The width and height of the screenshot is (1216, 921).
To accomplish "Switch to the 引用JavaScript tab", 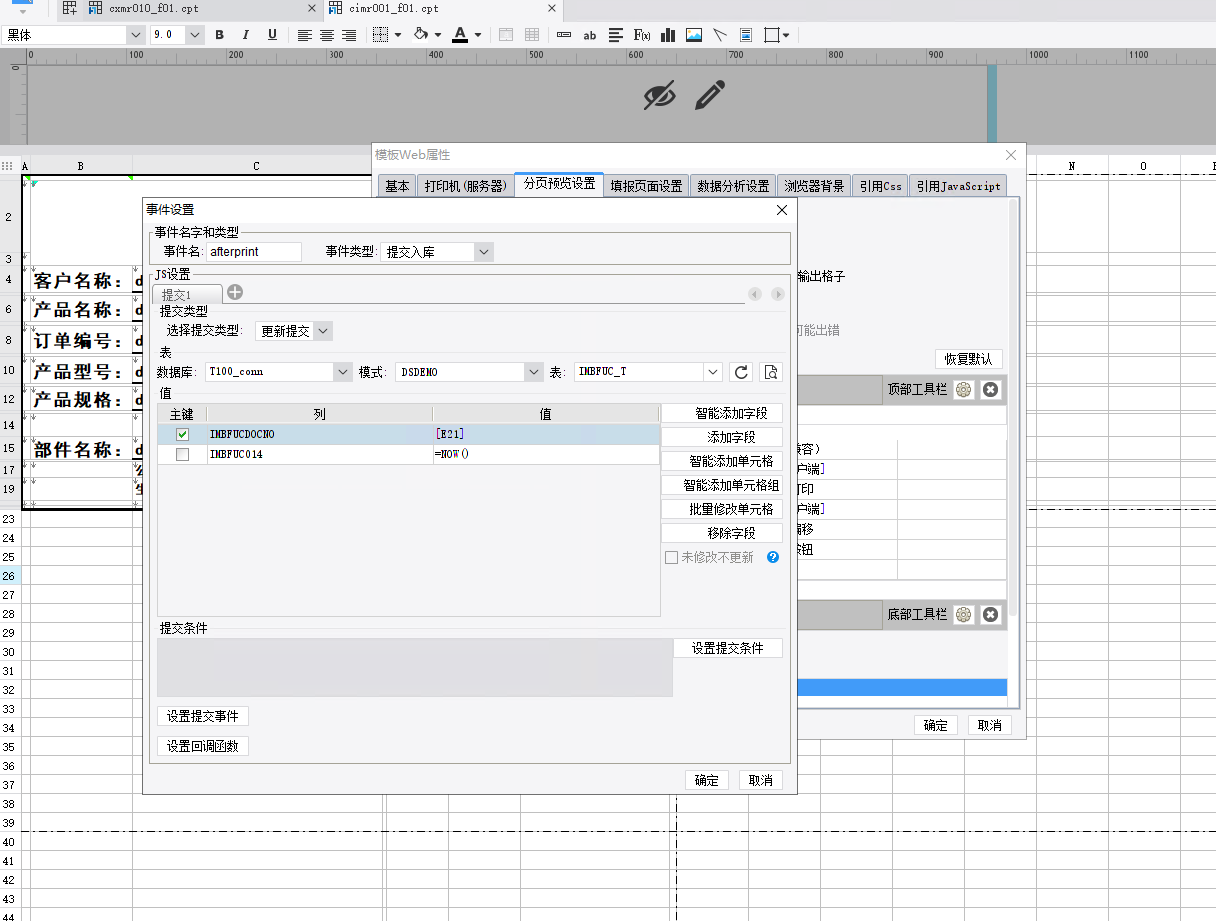I will [958, 186].
